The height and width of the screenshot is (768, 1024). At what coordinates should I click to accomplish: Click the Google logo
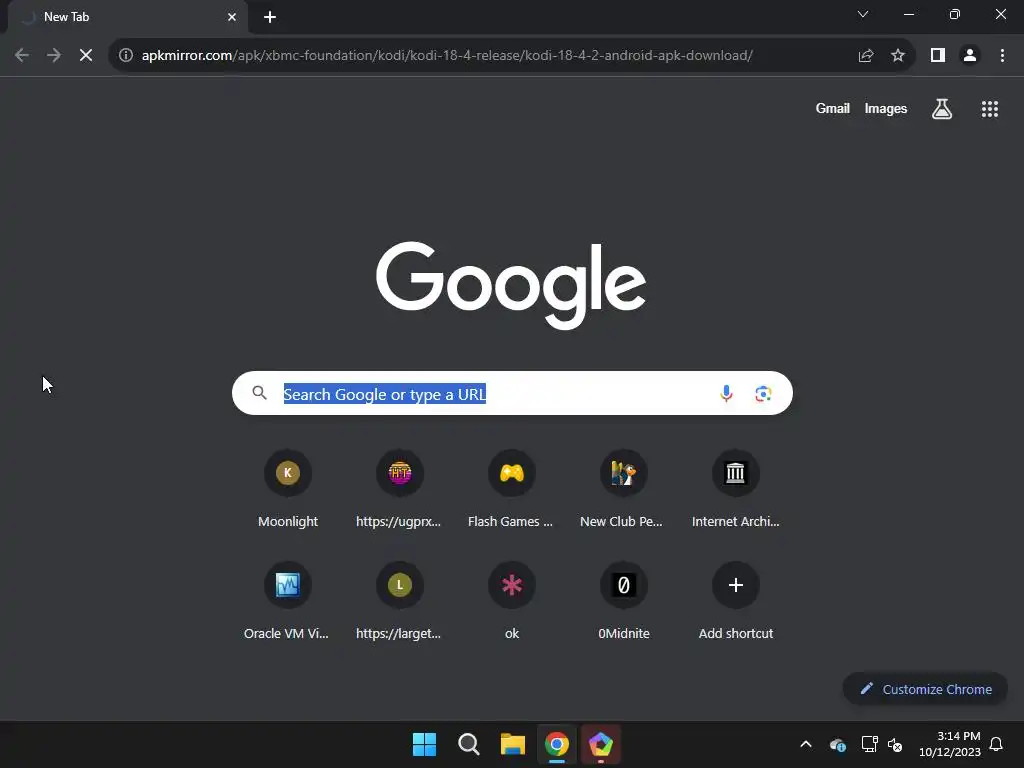pyautogui.click(x=511, y=285)
